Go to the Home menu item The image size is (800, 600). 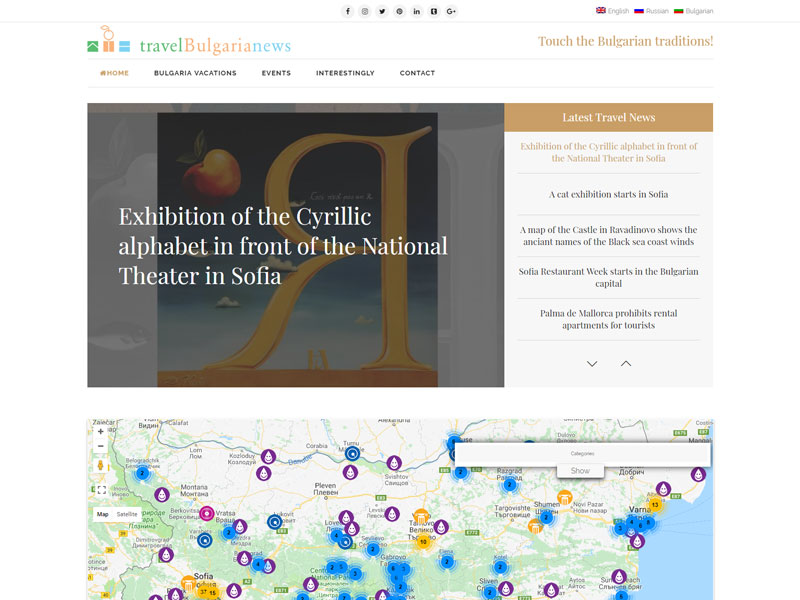[x=114, y=73]
